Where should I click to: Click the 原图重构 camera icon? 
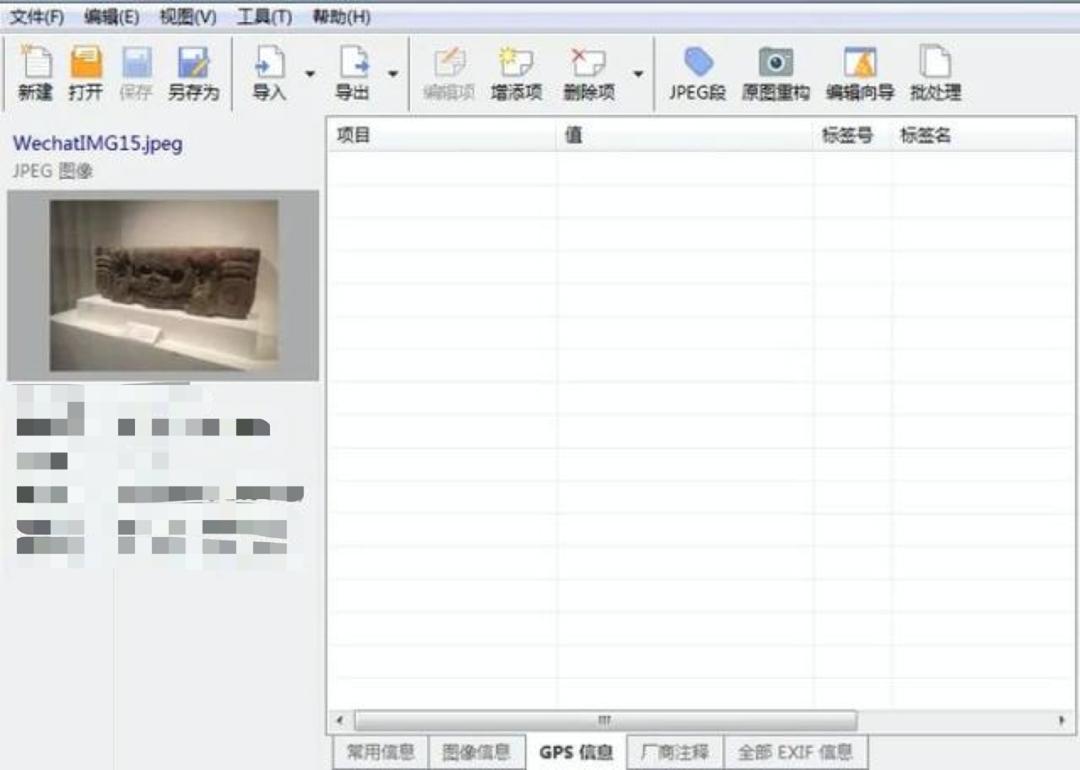click(775, 64)
